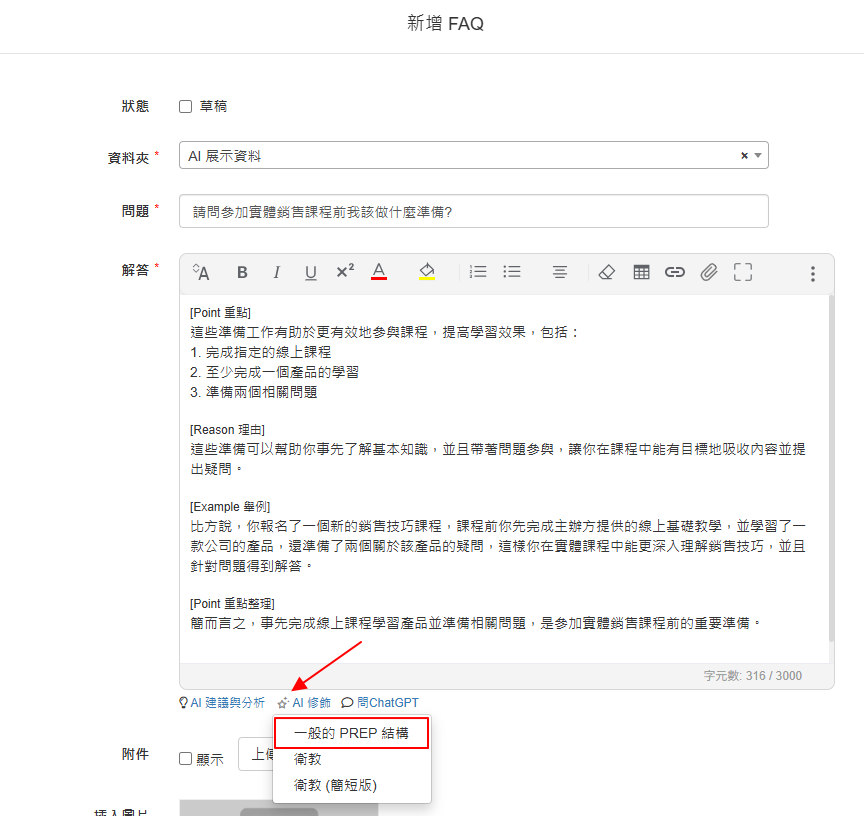This screenshot has height=816, width=864.
Task: Click the 問題 question input field
Action: [x=474, y=212]
